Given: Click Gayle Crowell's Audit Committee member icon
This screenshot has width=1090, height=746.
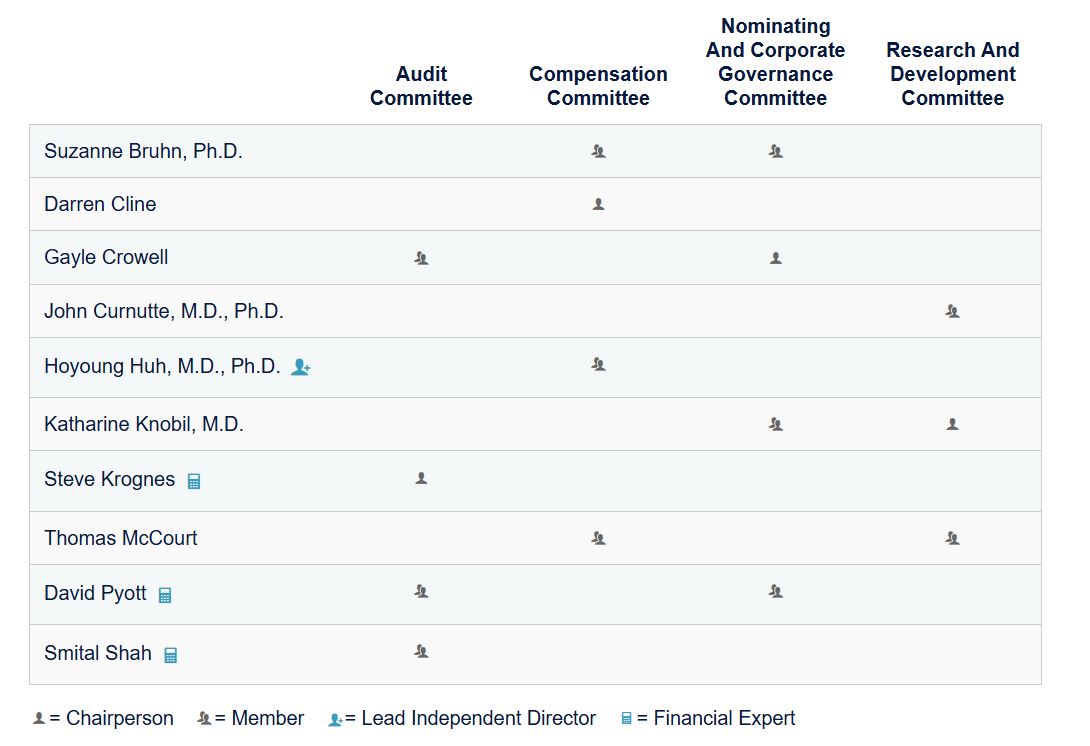Looking at the screenshot, I should pos(421,258).
